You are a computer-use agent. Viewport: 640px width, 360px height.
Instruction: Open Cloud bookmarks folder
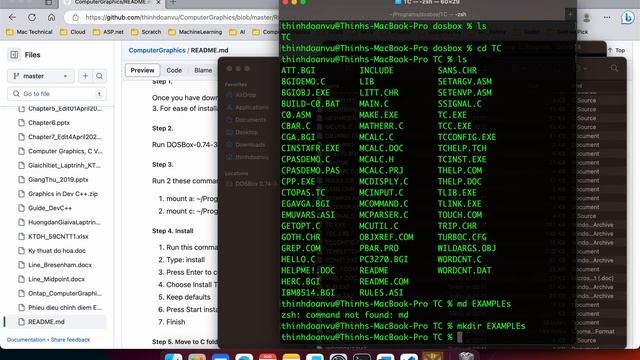[73, 32]
